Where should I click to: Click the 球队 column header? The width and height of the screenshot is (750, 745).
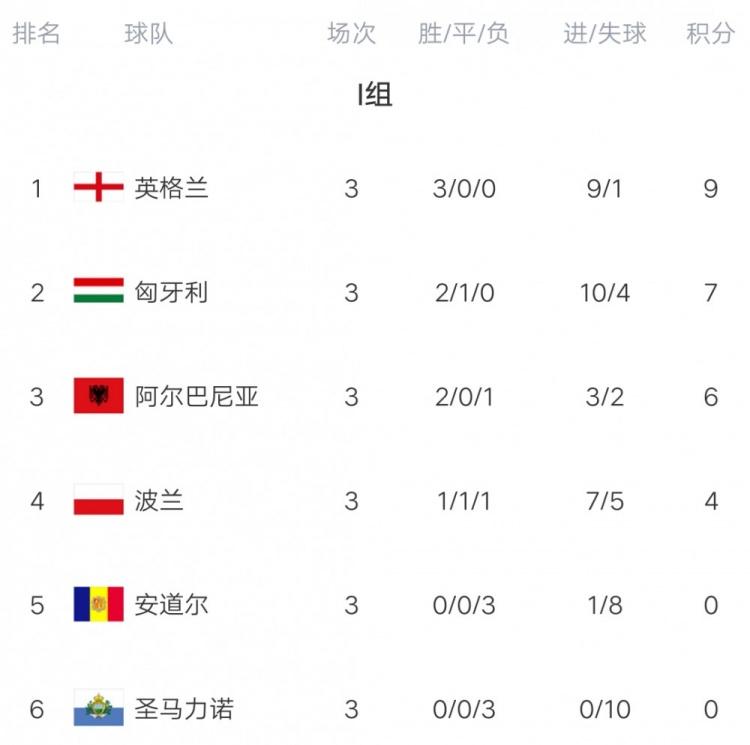[x=148, y=34]
